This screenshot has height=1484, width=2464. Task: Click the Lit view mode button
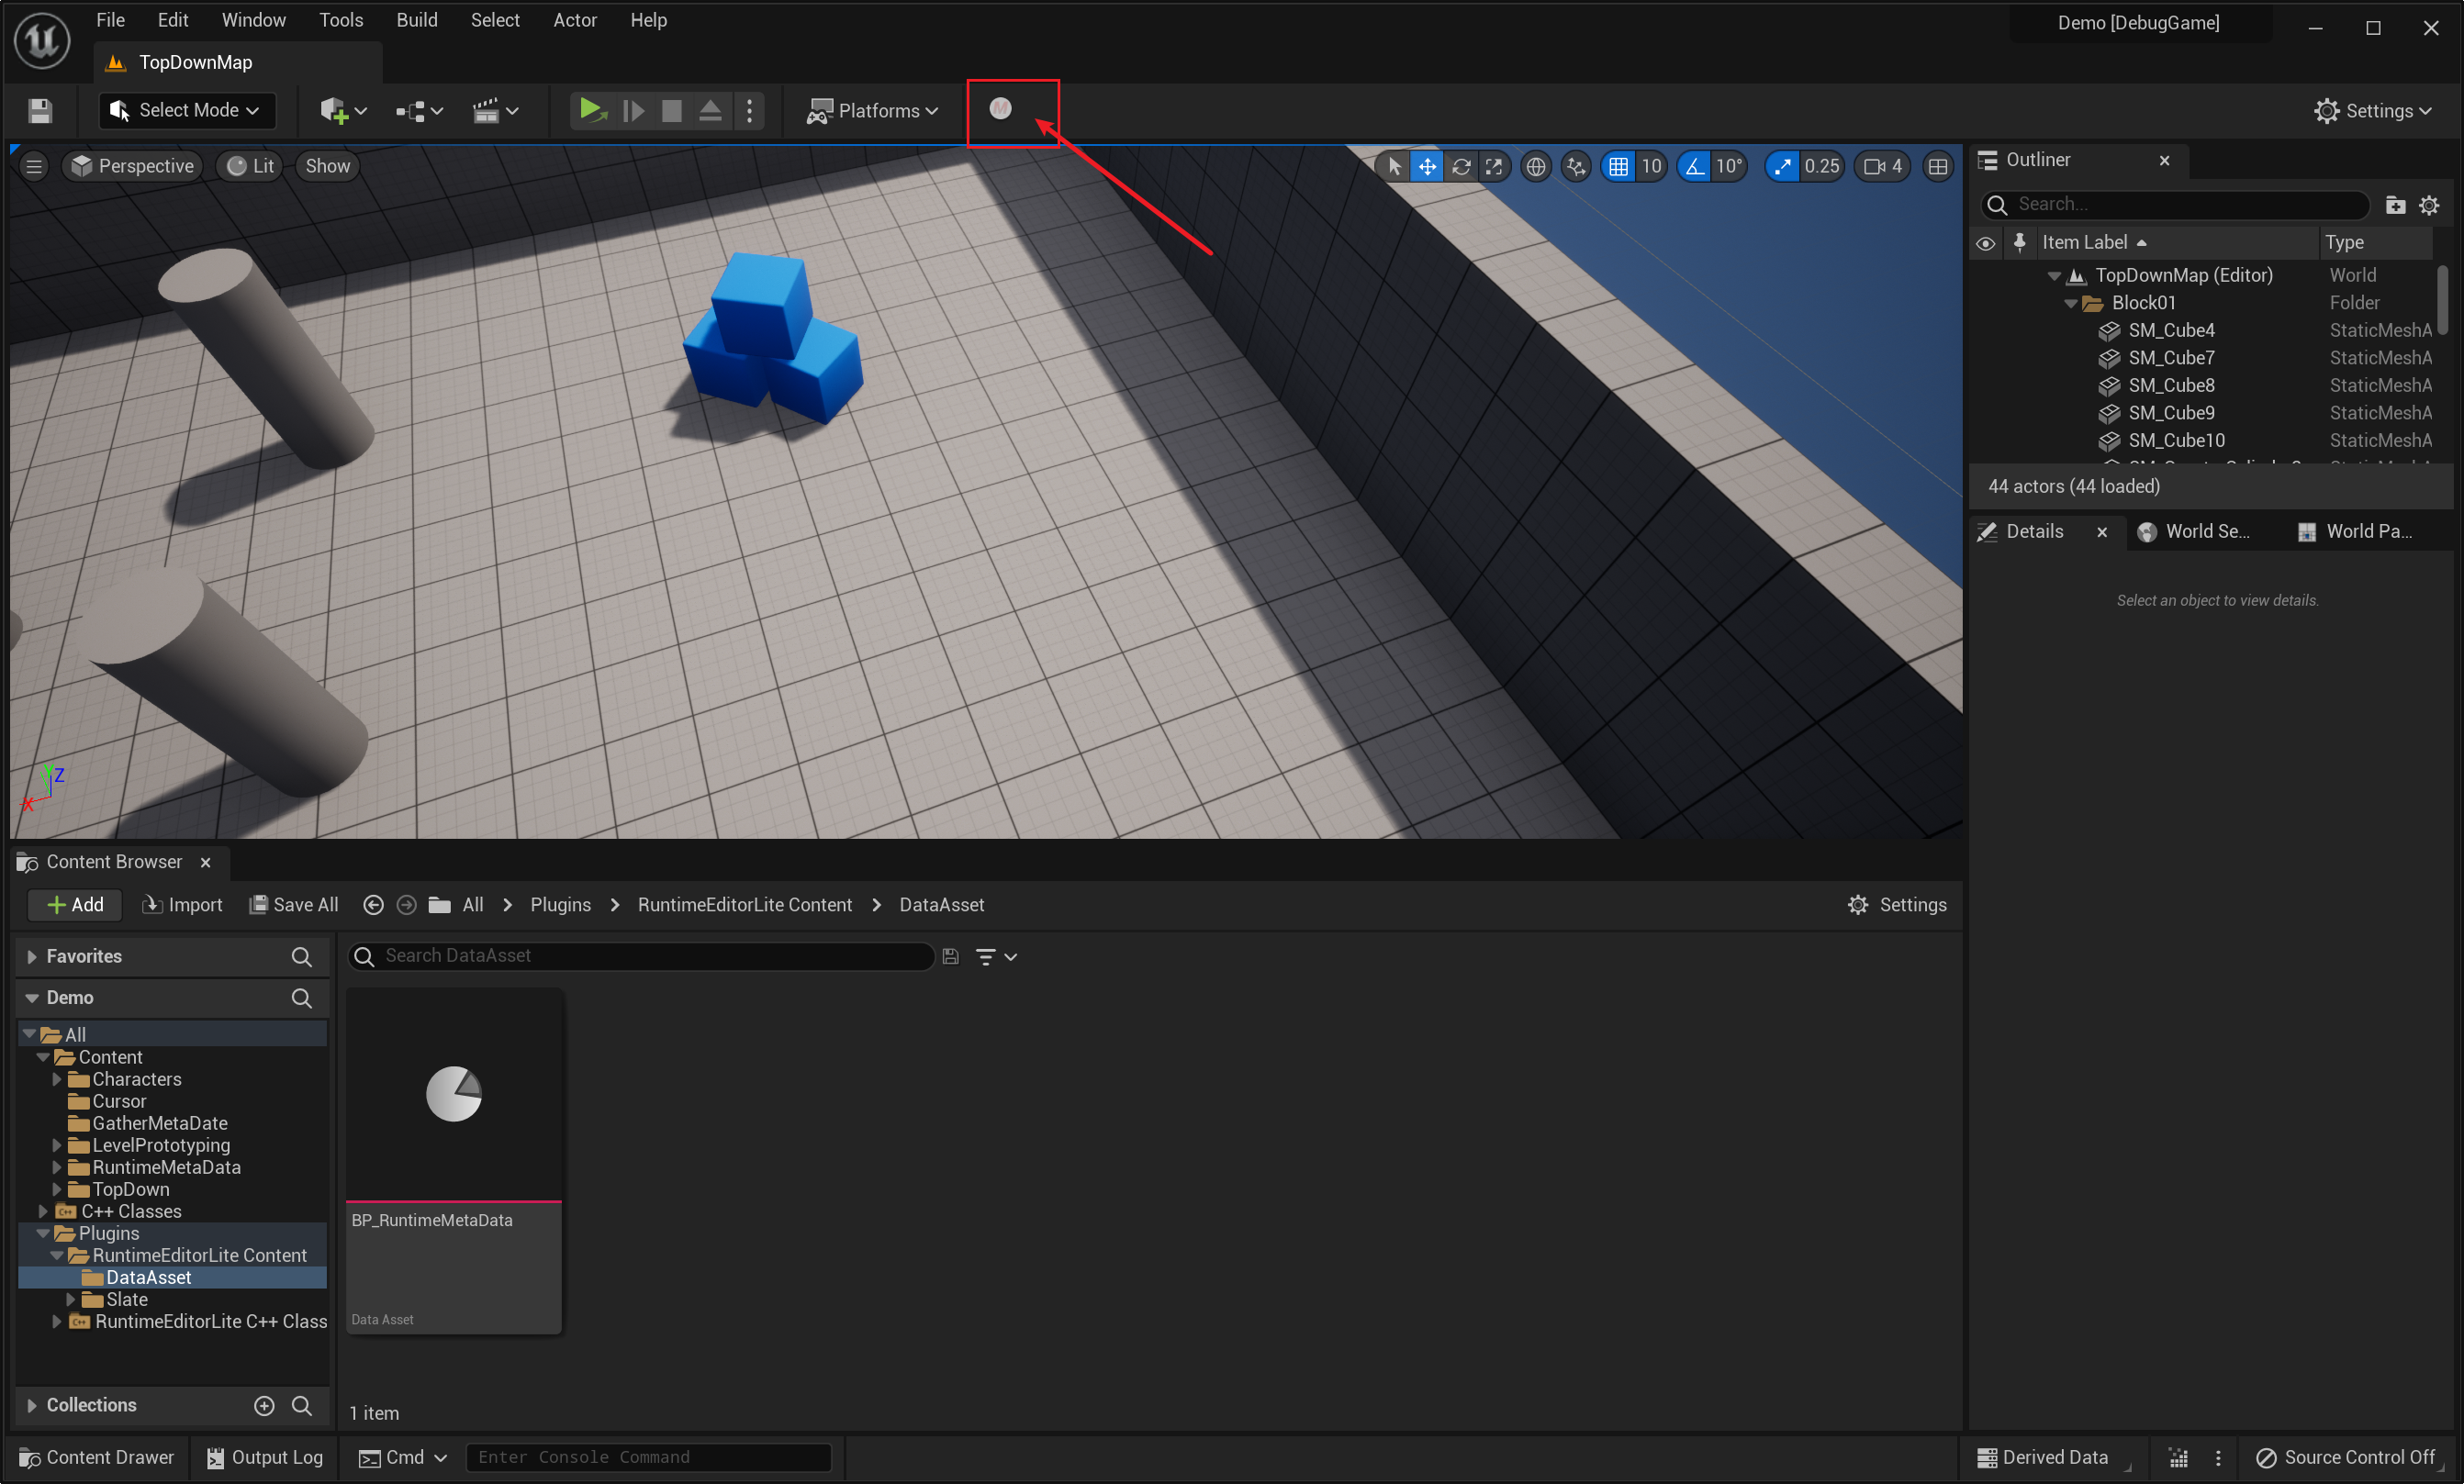(251, 166)
